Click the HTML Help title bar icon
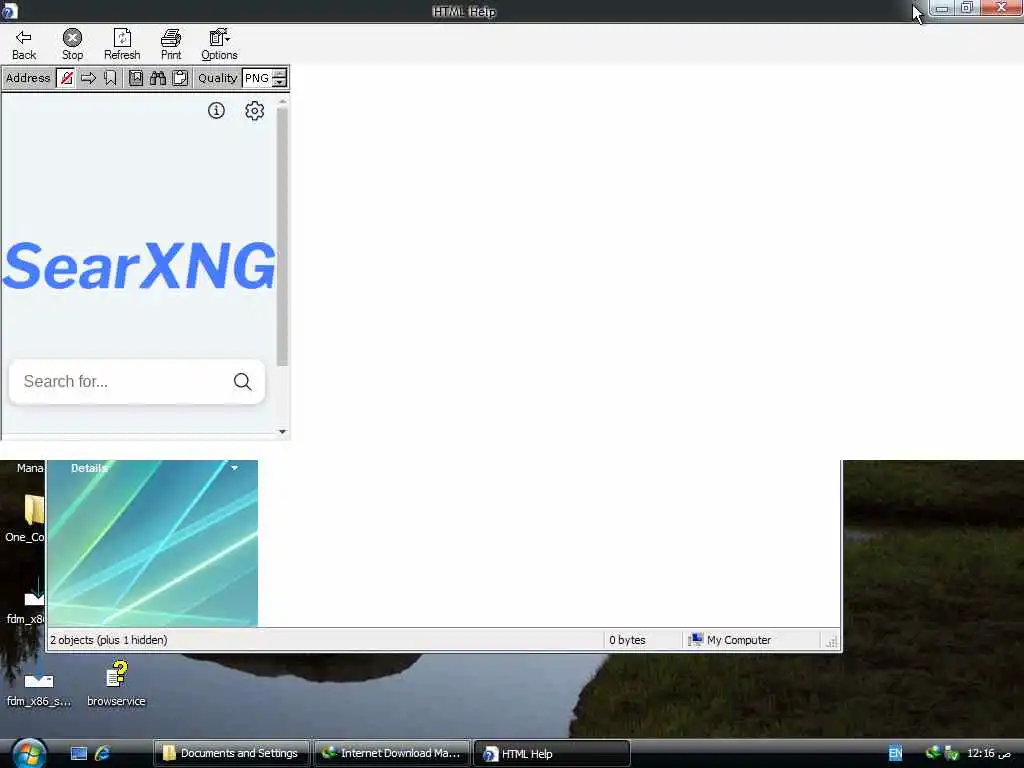This screenshot has height=768, width=1024. (9, 10)
